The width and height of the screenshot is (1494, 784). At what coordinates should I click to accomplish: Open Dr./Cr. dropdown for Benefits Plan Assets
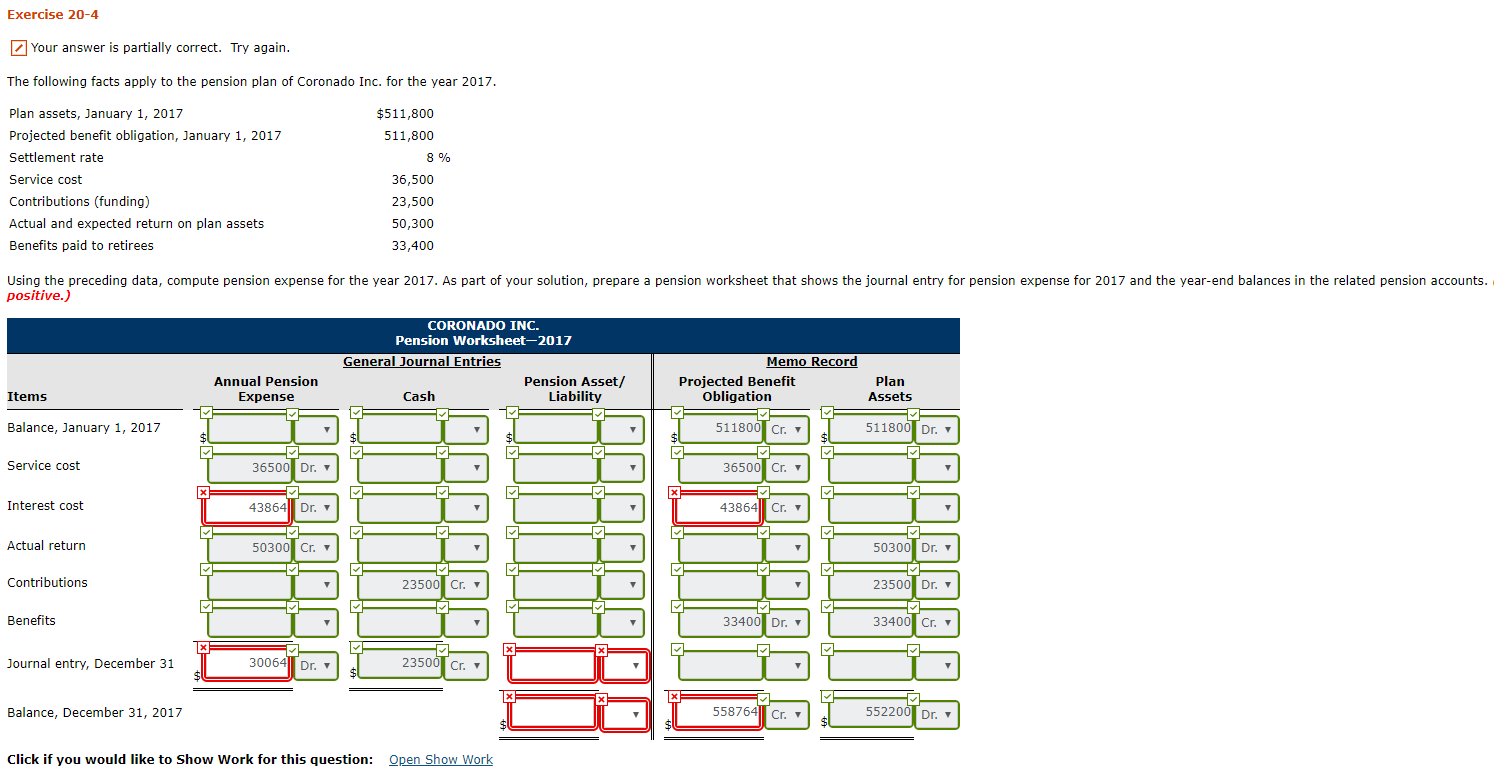[x=937, y=622]
